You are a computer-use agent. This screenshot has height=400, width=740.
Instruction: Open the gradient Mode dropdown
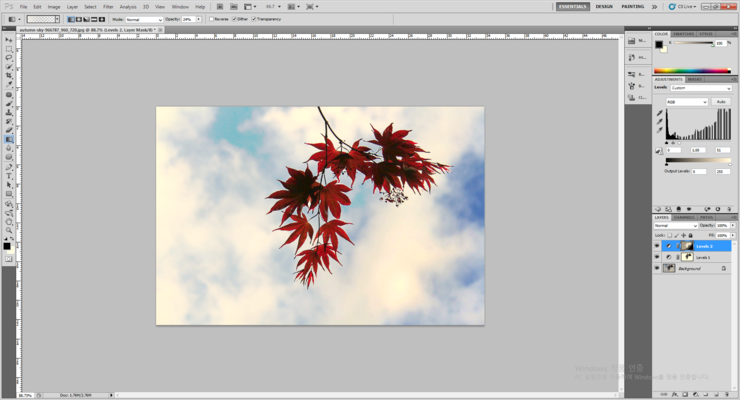point(144,19)
